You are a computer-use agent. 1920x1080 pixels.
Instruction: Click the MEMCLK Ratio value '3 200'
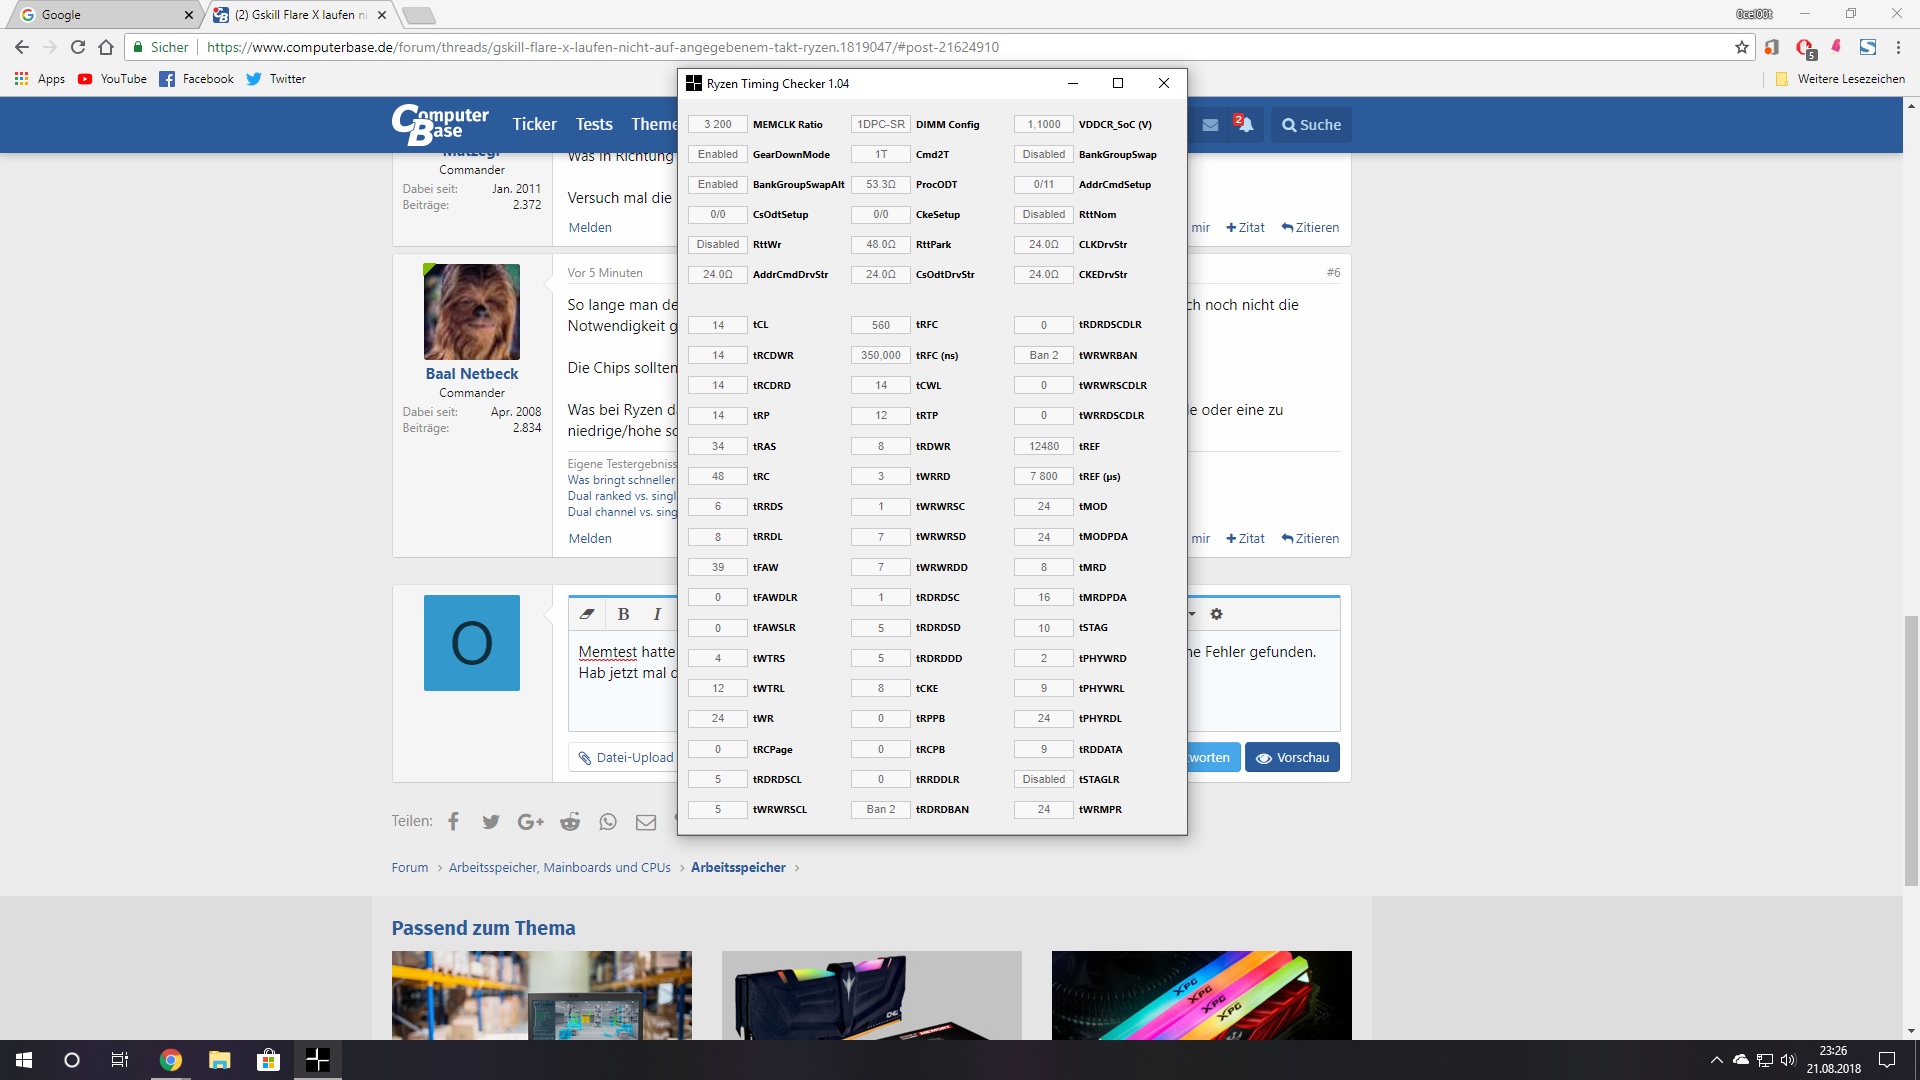click(718, 124)
